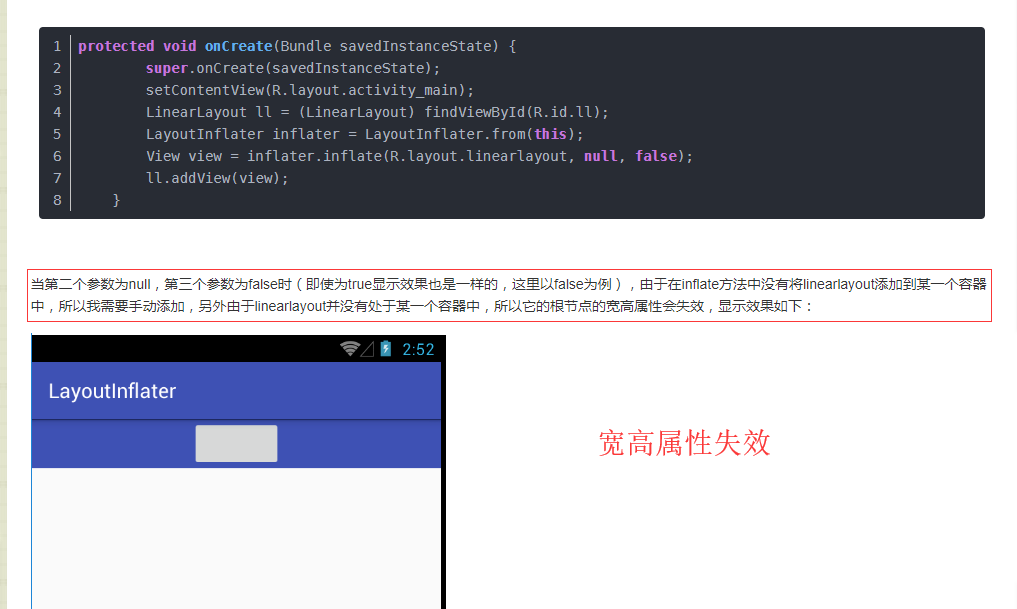Image resolution: width=1017 pixels, height=609 pixels.
Task: Click the LayoutInflater.from(this) code line
Action: 365,134
